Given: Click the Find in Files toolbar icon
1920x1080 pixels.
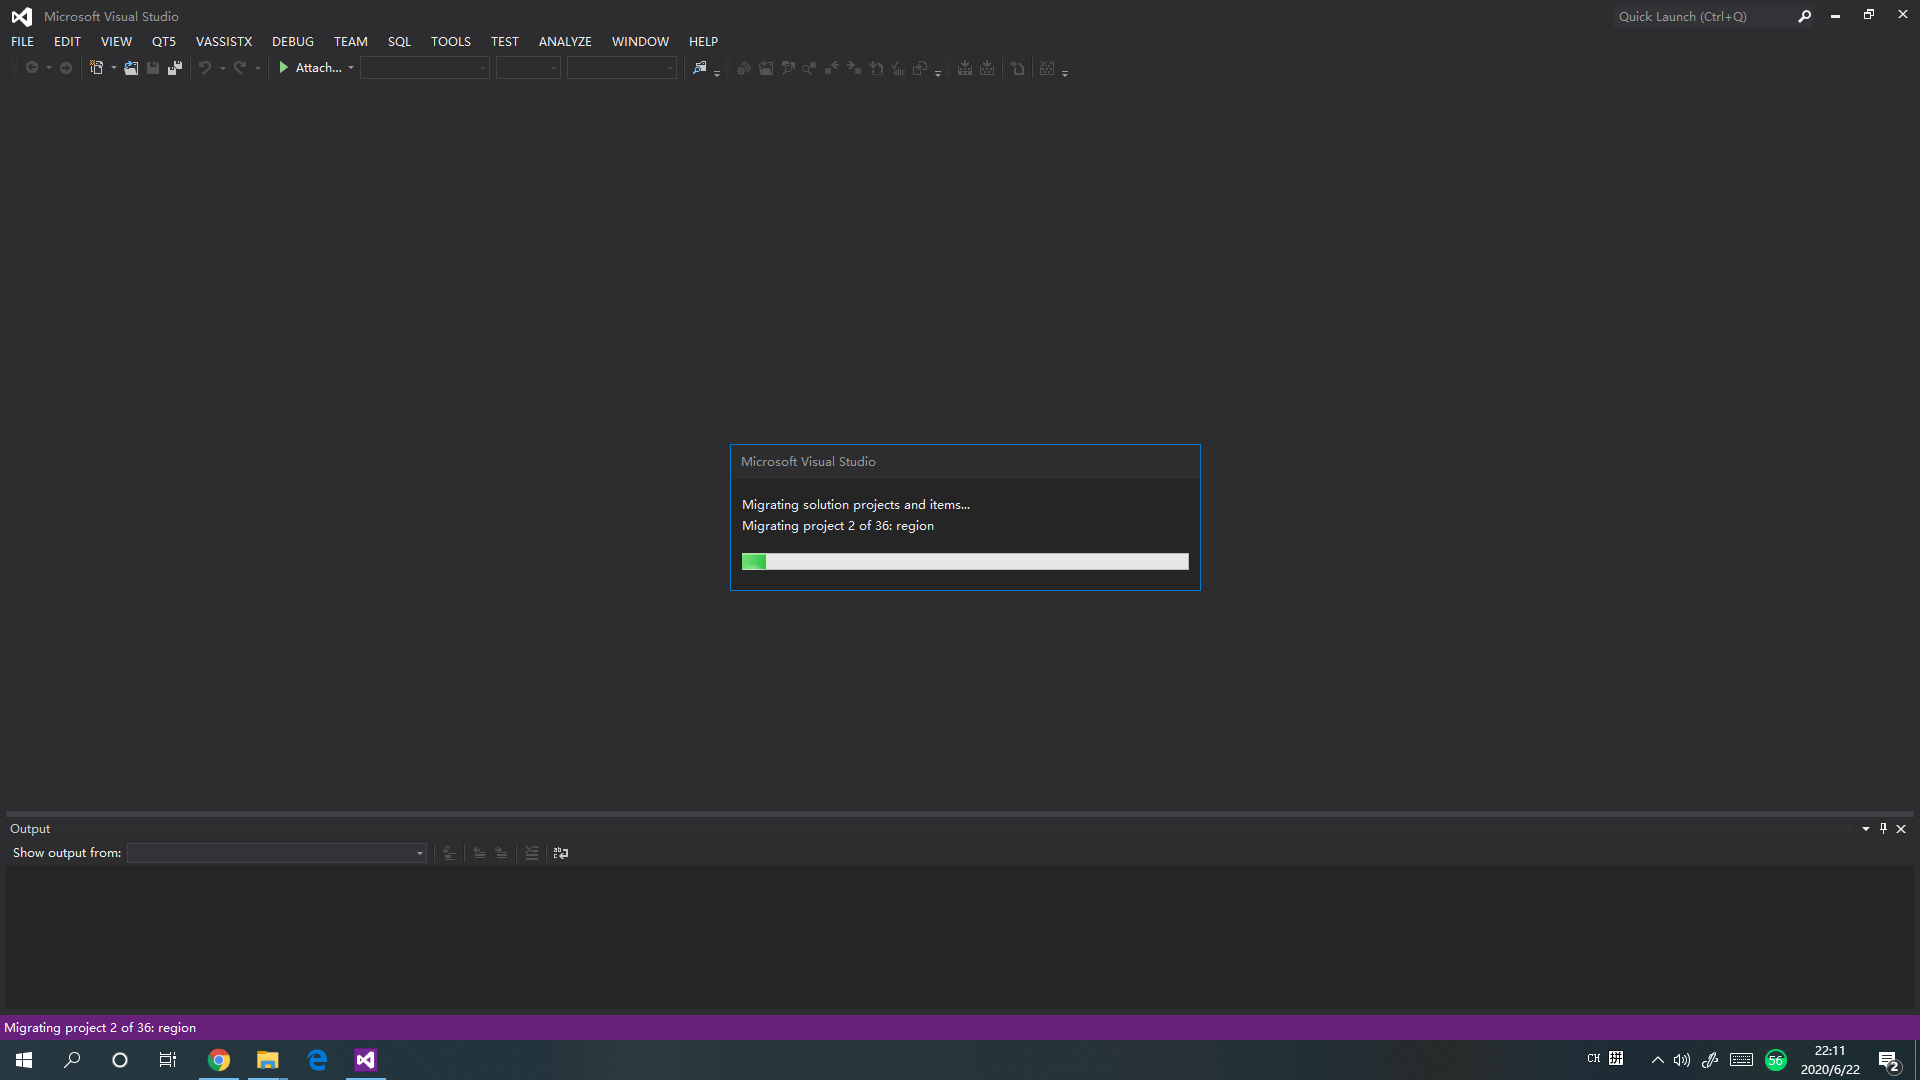Looking at the screenshot, I should [700, 68].
